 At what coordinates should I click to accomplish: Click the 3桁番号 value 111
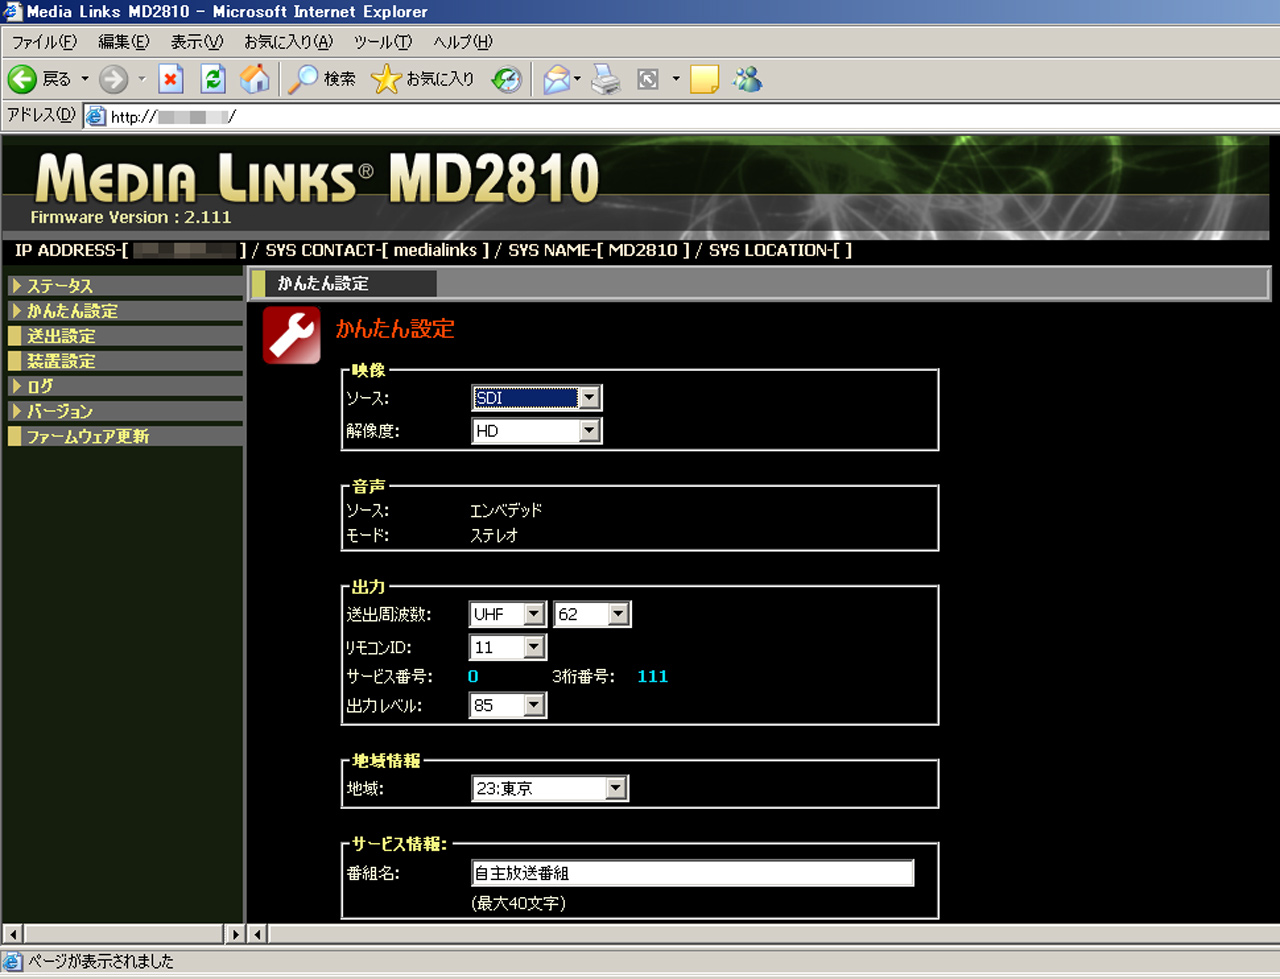pyautogui.click(x=652, y=677)
